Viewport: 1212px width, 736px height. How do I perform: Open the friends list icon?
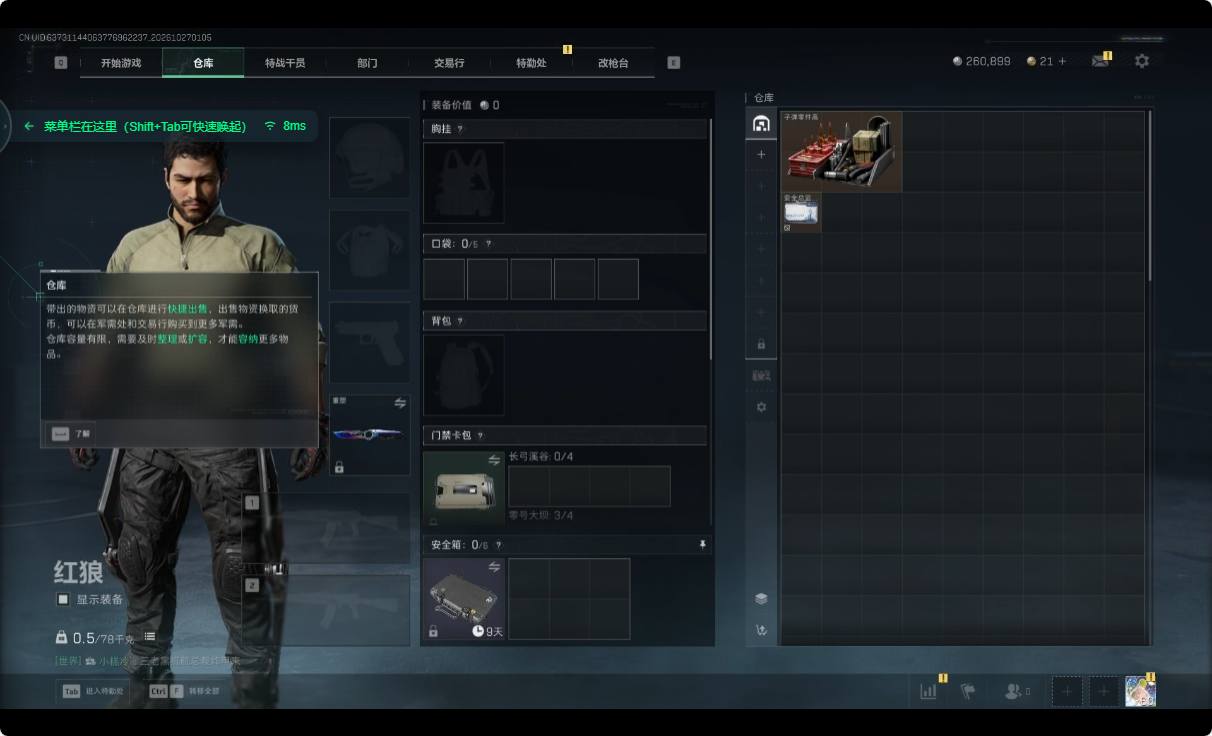click(x=1014, y=691)
